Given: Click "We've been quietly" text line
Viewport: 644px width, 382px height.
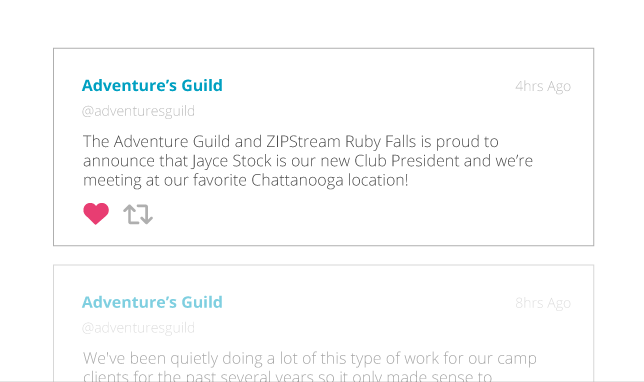Looking at the screenshot, I should point(310,359).
